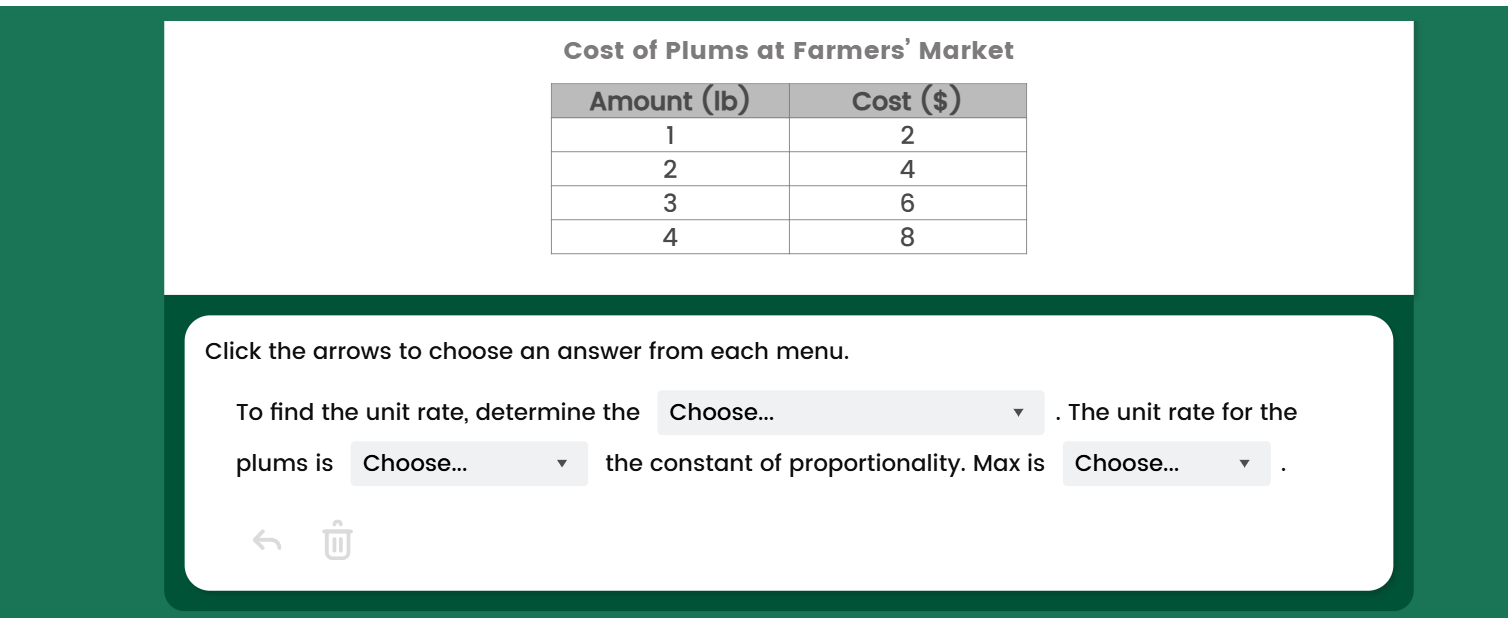Click the table cell containing 8
Viewport: 1508px width, 618px height.
pos(906,237)
